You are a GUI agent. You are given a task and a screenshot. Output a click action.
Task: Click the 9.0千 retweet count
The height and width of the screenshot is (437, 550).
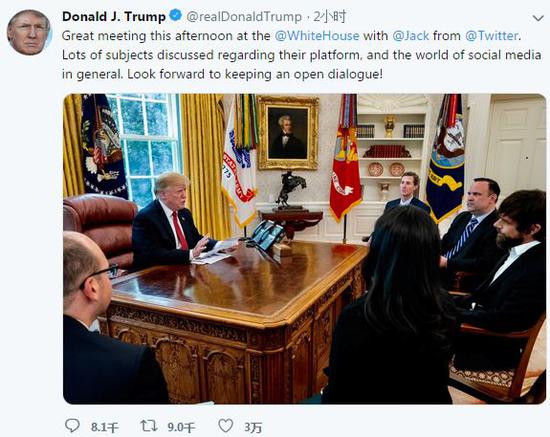[181, 427]
